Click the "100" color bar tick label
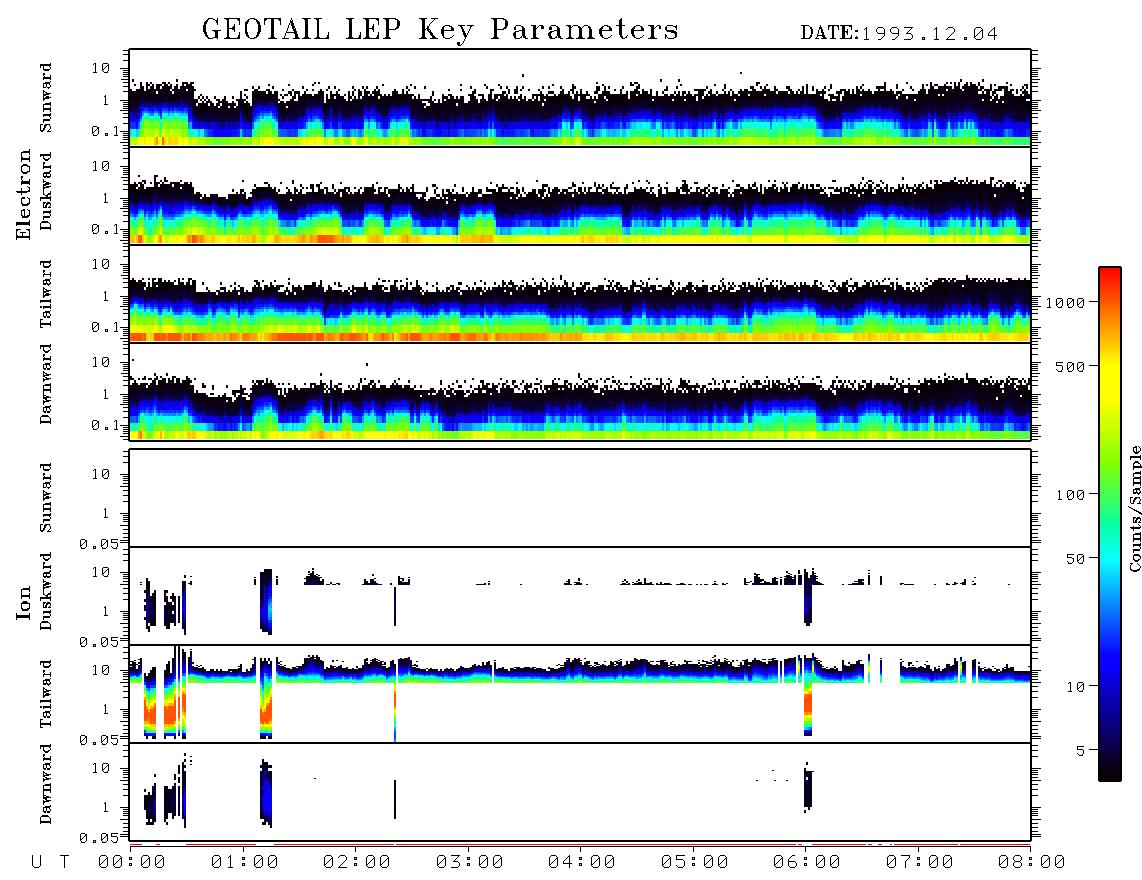The width and height of the screenshot is (1142, 880). point(1071,495)
